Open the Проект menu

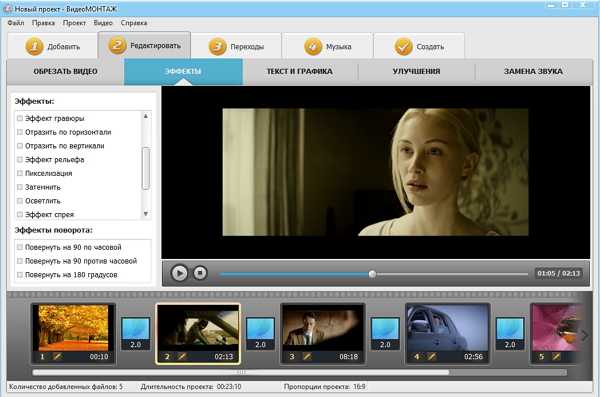pos(74,23)
